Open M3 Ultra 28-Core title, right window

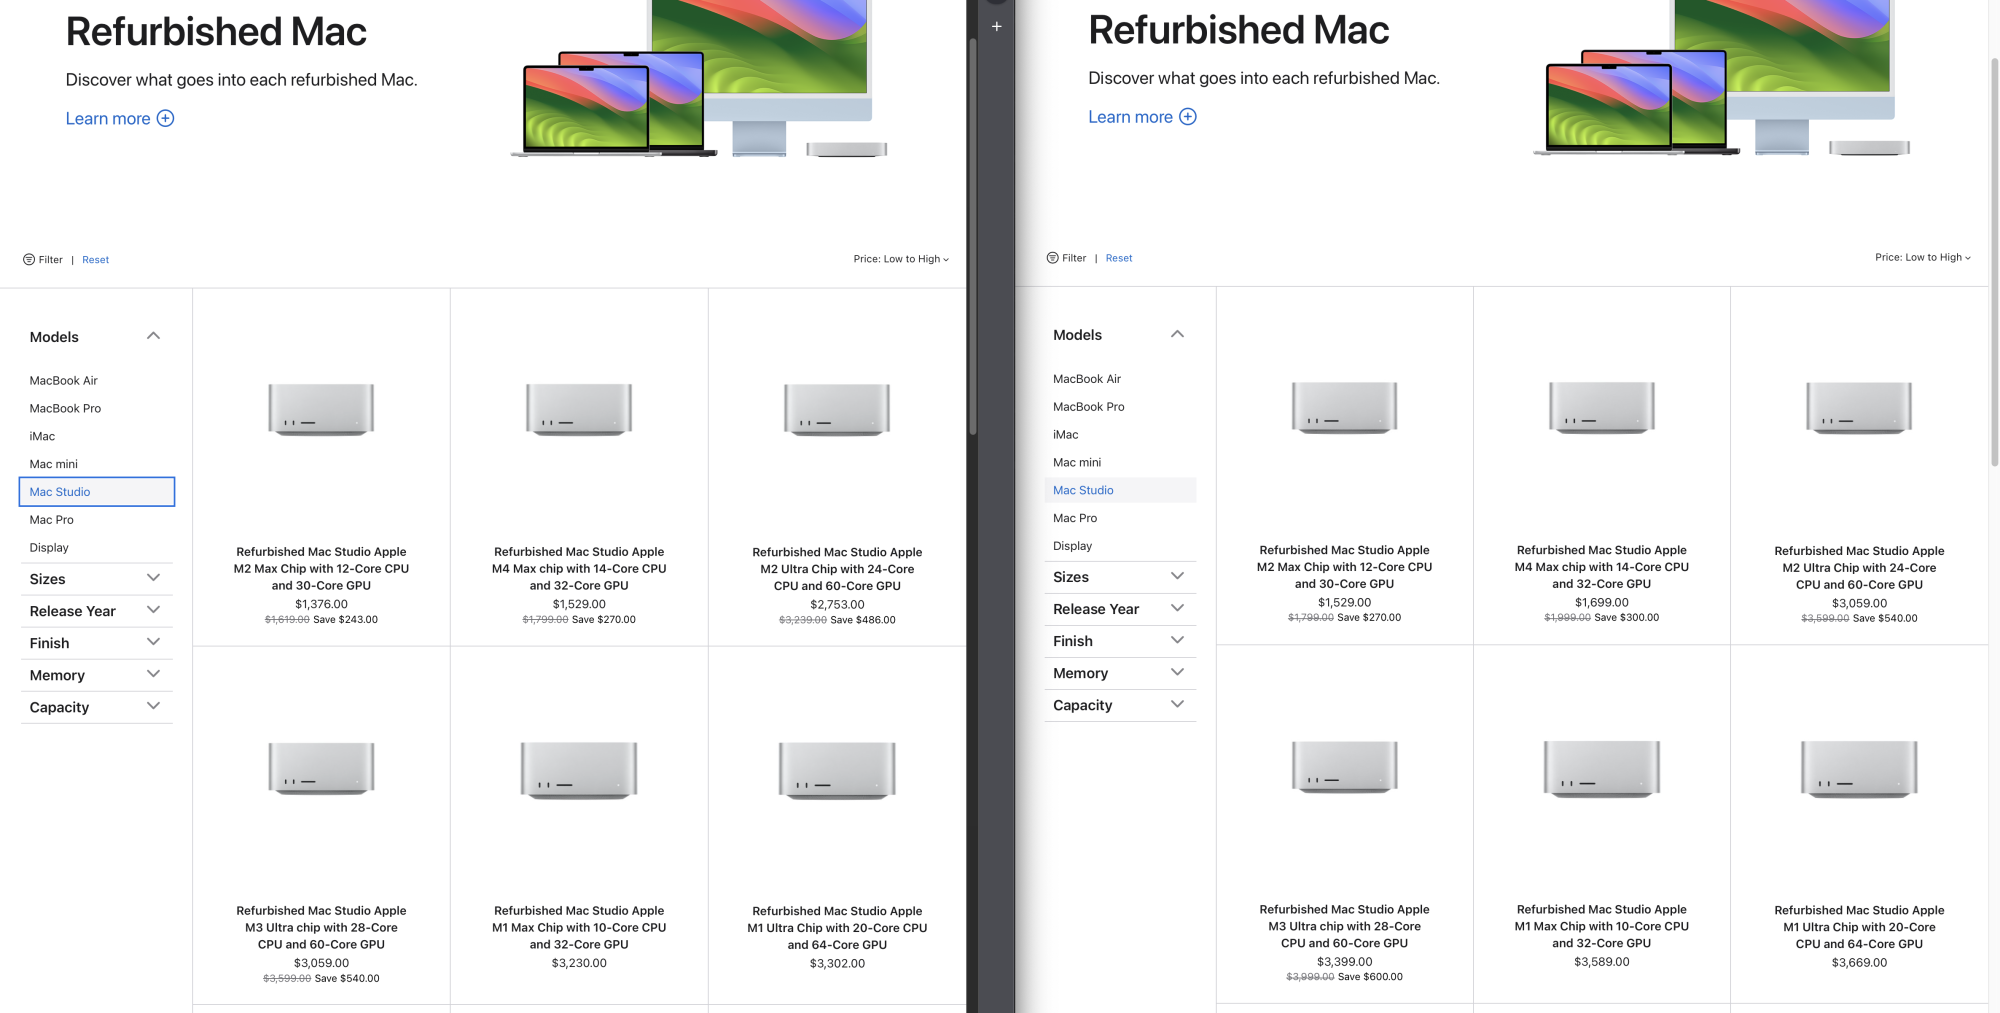1344,926
